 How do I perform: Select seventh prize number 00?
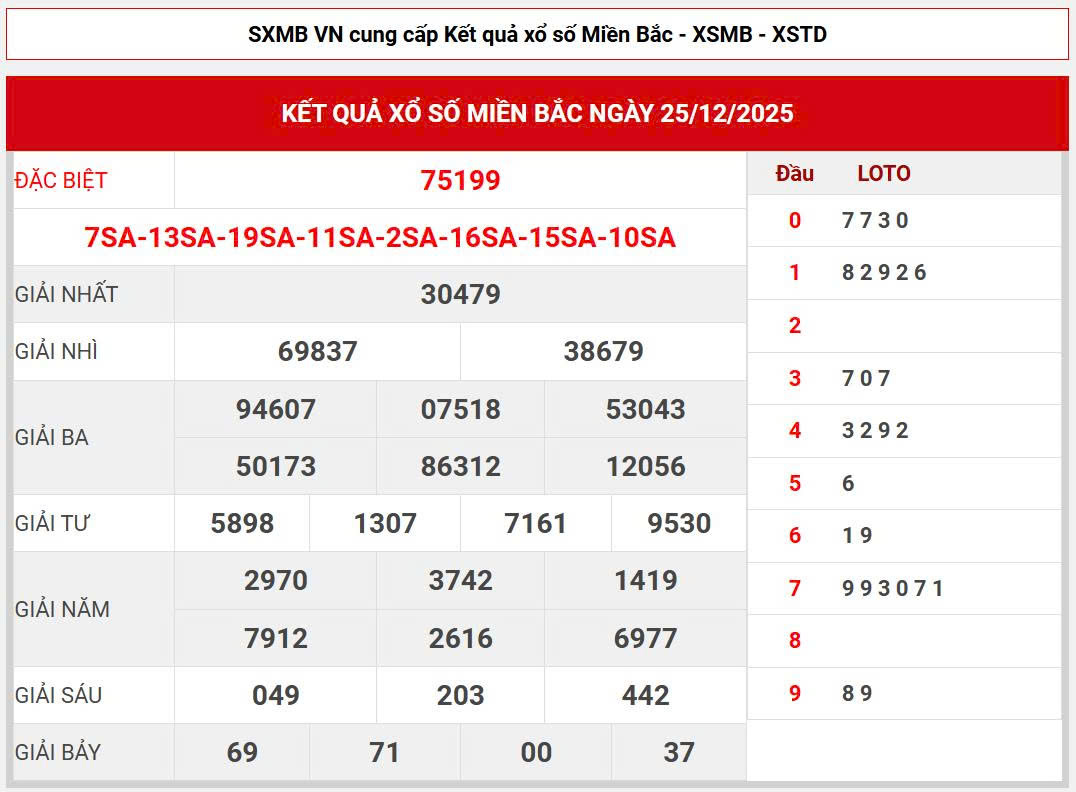tap(536, 752)
